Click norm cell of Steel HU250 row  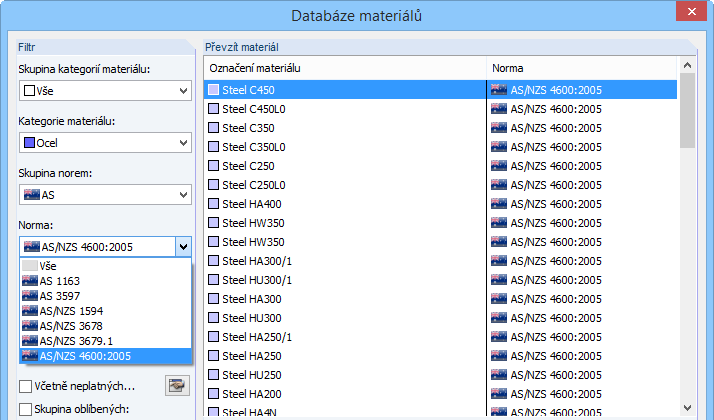click(x=582, y=374)
